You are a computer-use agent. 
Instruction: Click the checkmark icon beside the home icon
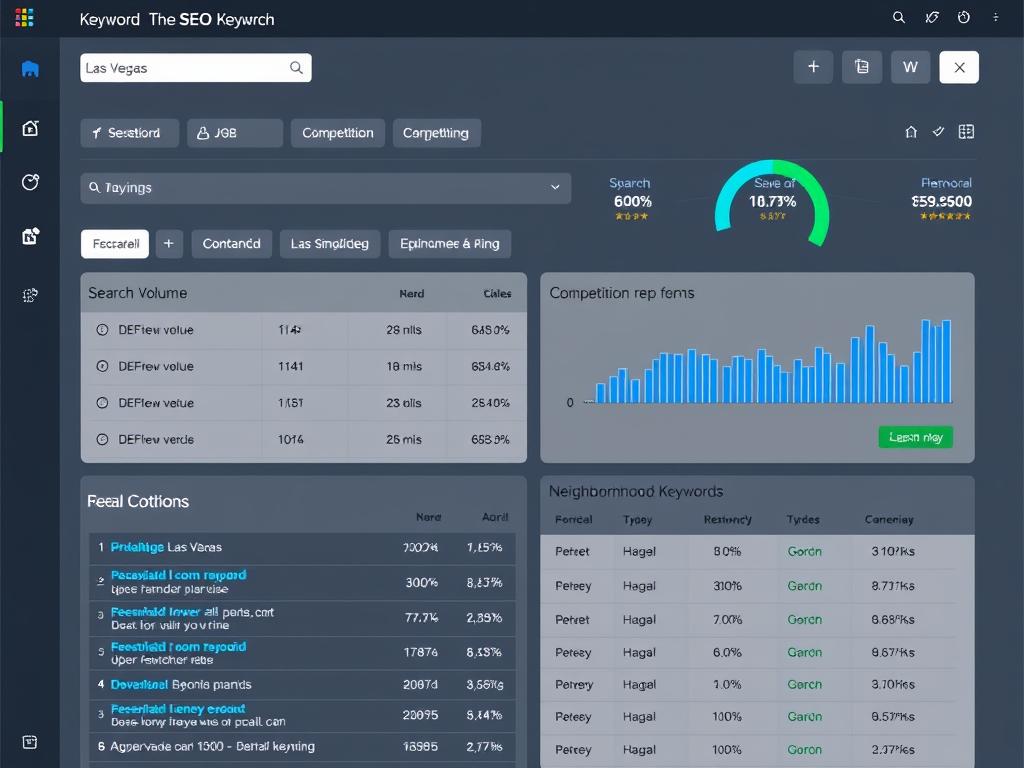[x=938, y=131]
